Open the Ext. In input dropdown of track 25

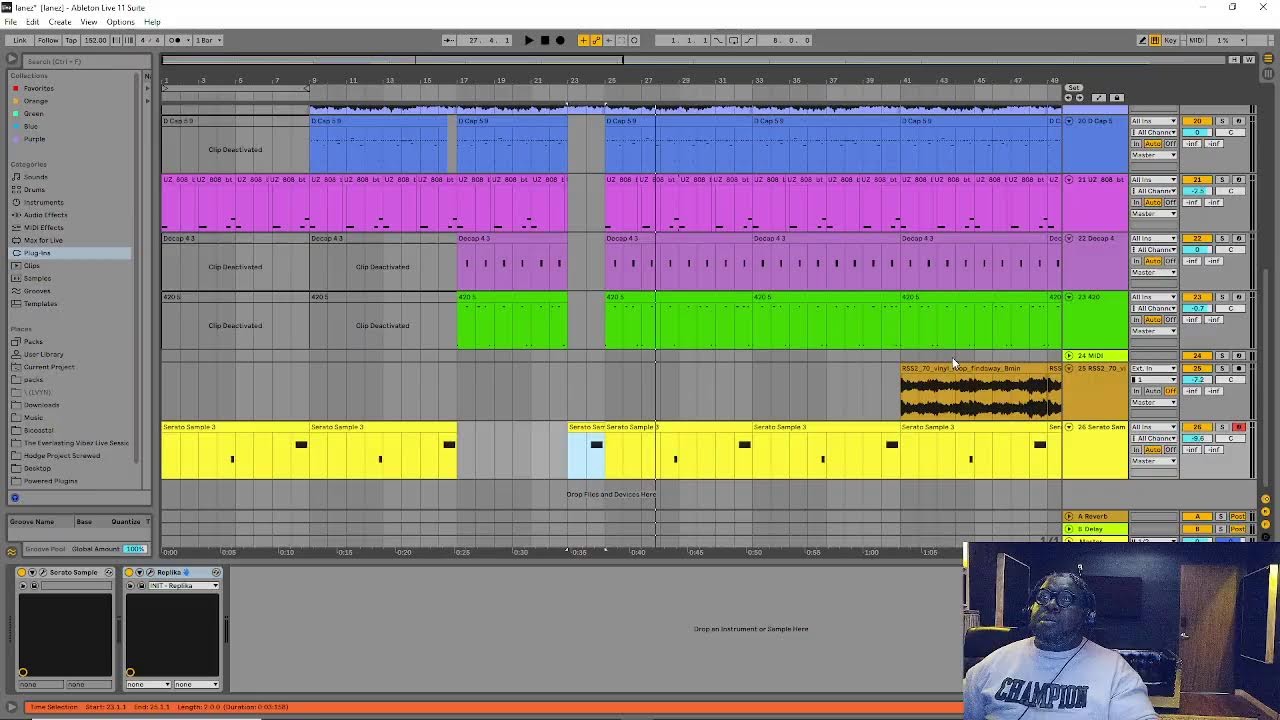click(x=1154, y=368)
